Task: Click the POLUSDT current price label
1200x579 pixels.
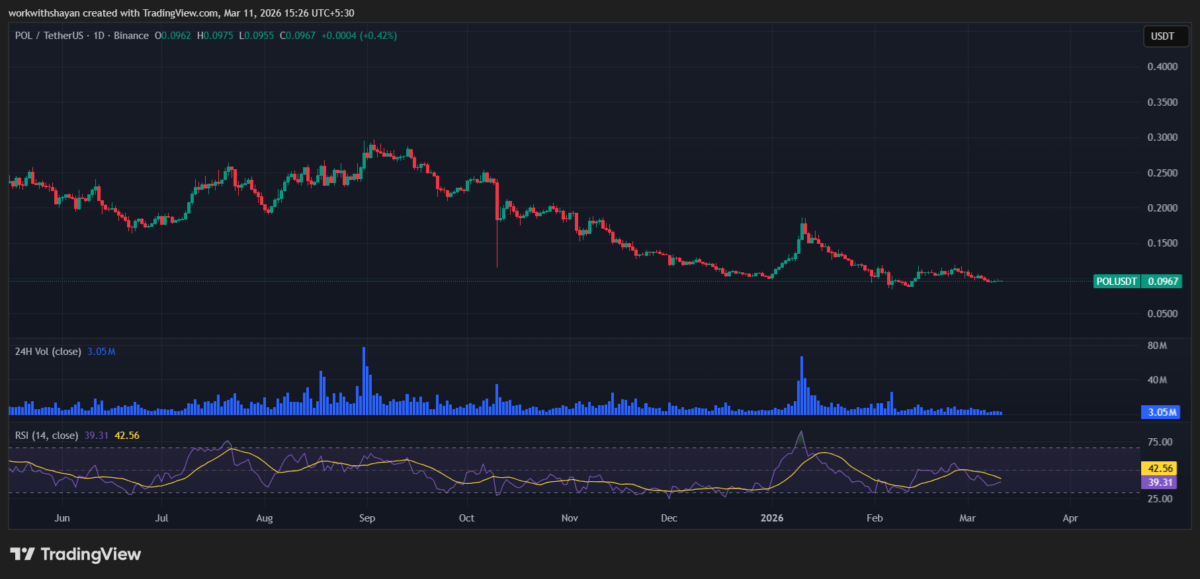Action: coord(1134,282)
